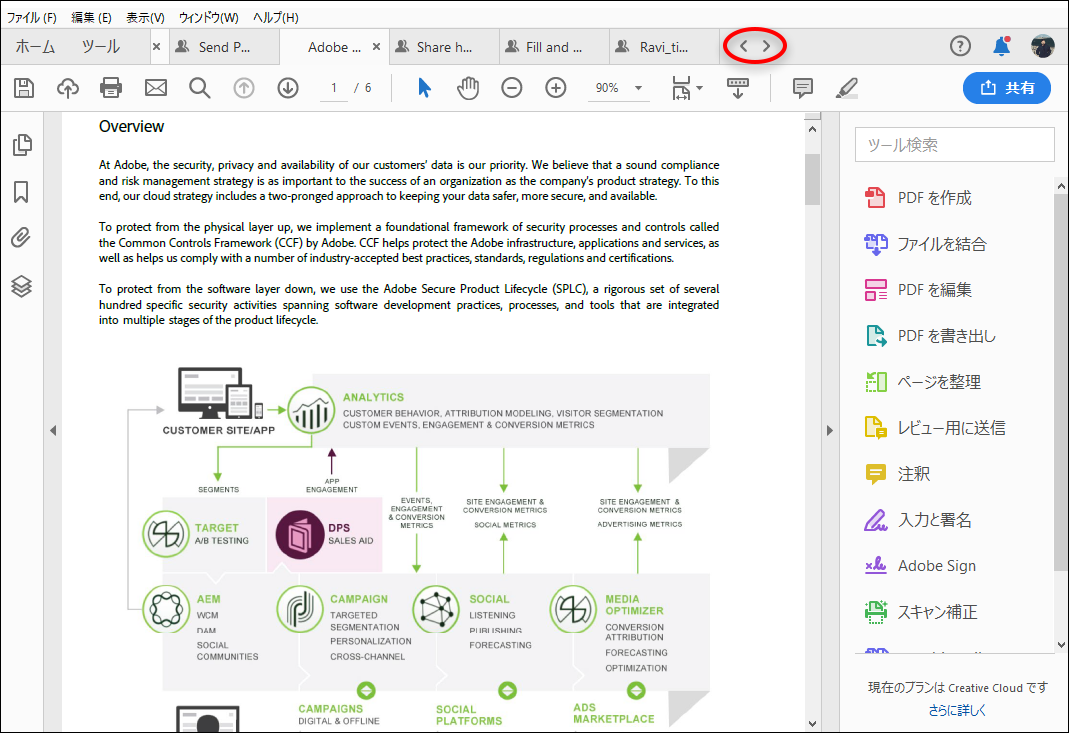Switch to the ホーム tab
Screen dimensions: 1069x733
point(35,46)
